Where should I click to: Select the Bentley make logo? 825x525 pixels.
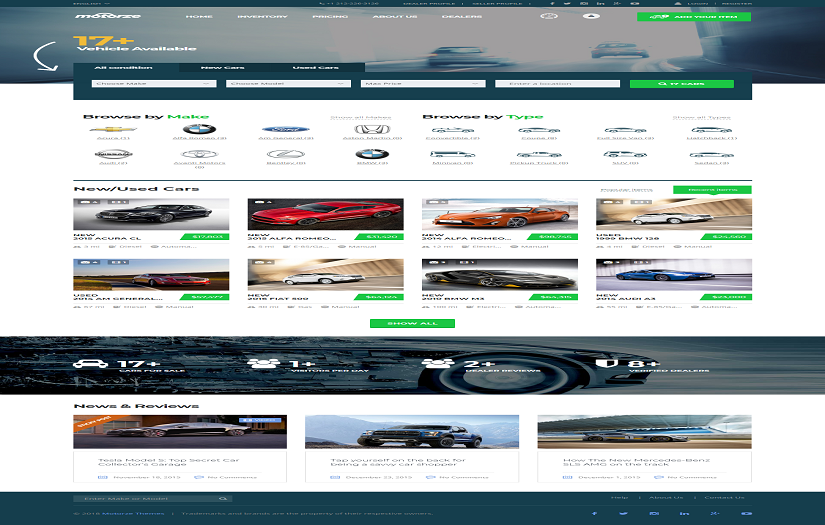[286, 154]
